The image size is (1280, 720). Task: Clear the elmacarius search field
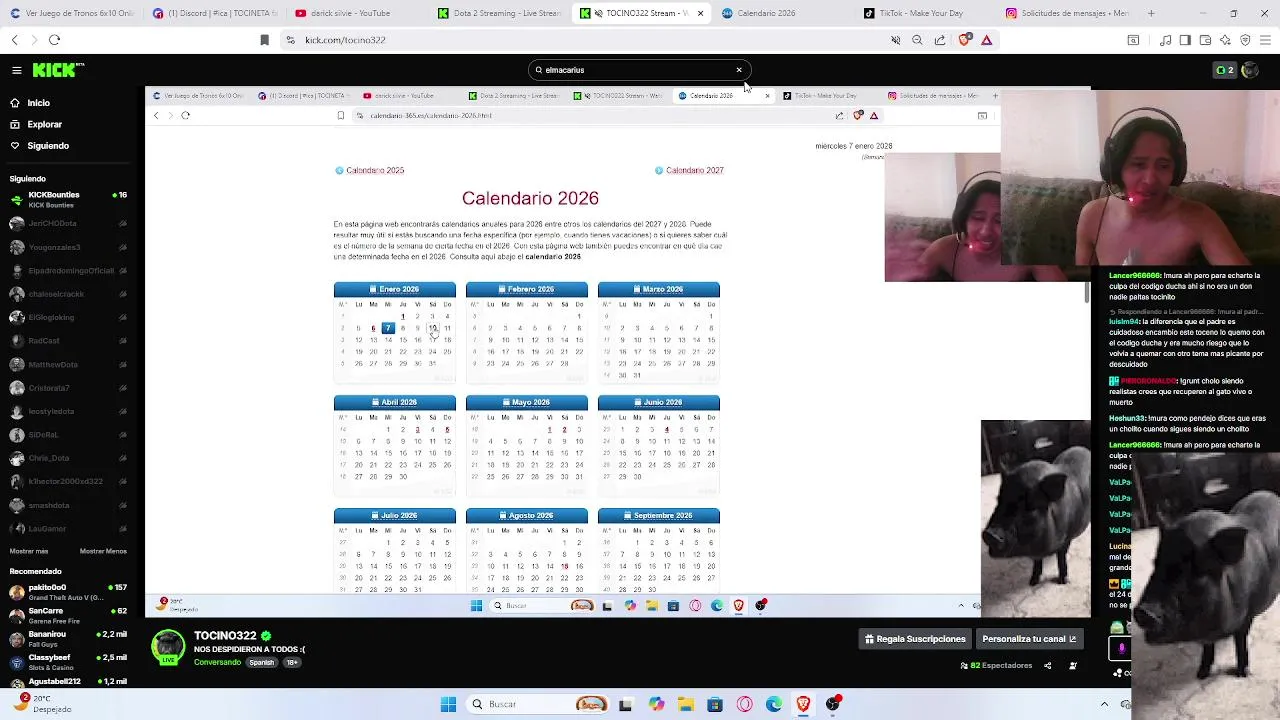coord(739,70)
